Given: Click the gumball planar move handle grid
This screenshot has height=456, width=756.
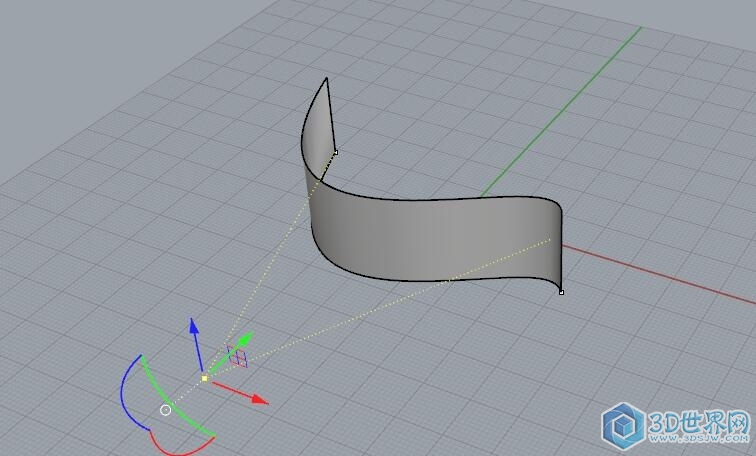Looking at the screenshot, I should click(237, 357).
